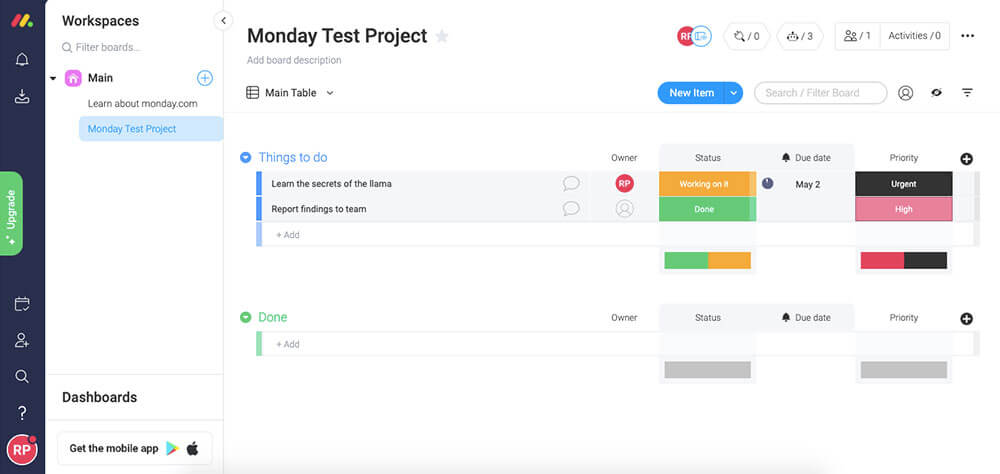Open conversation bubble for llama item
The width and height of the screenshot is (1000, 474).
[571, 184]
